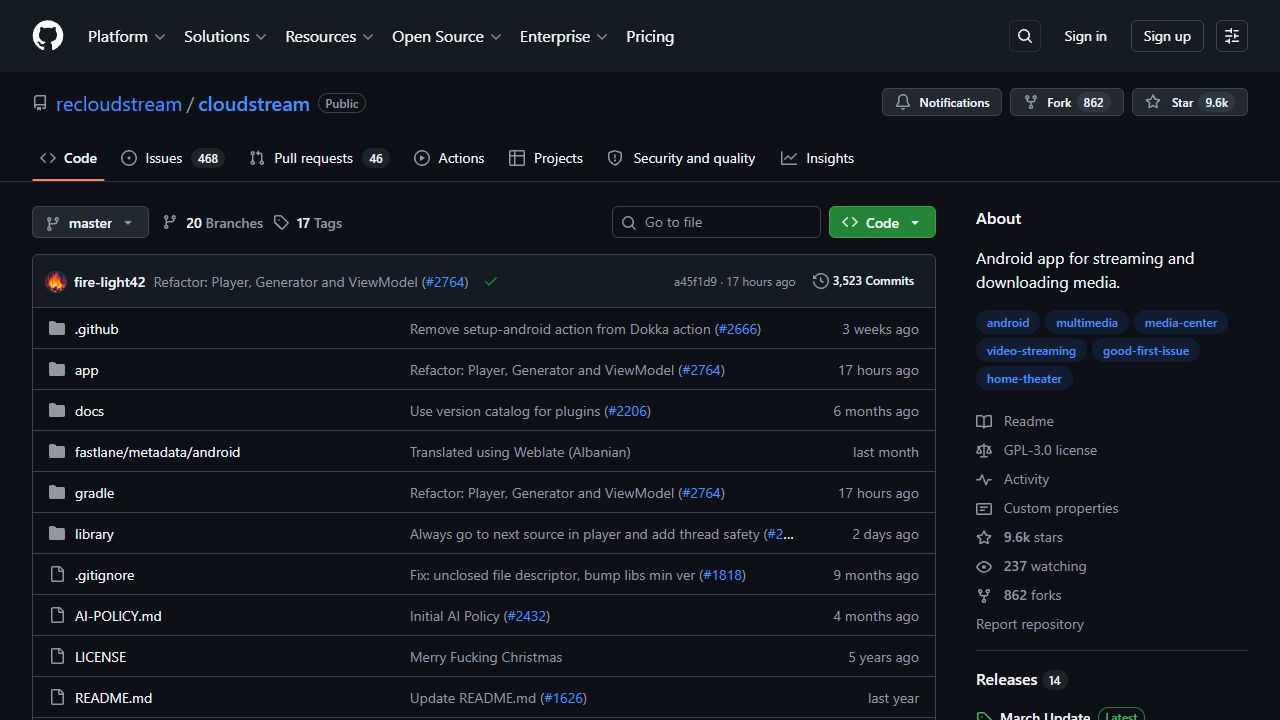The image size is (1280, 720).
Task: Select the home-theater topic tag
Action: (1024, 379)
